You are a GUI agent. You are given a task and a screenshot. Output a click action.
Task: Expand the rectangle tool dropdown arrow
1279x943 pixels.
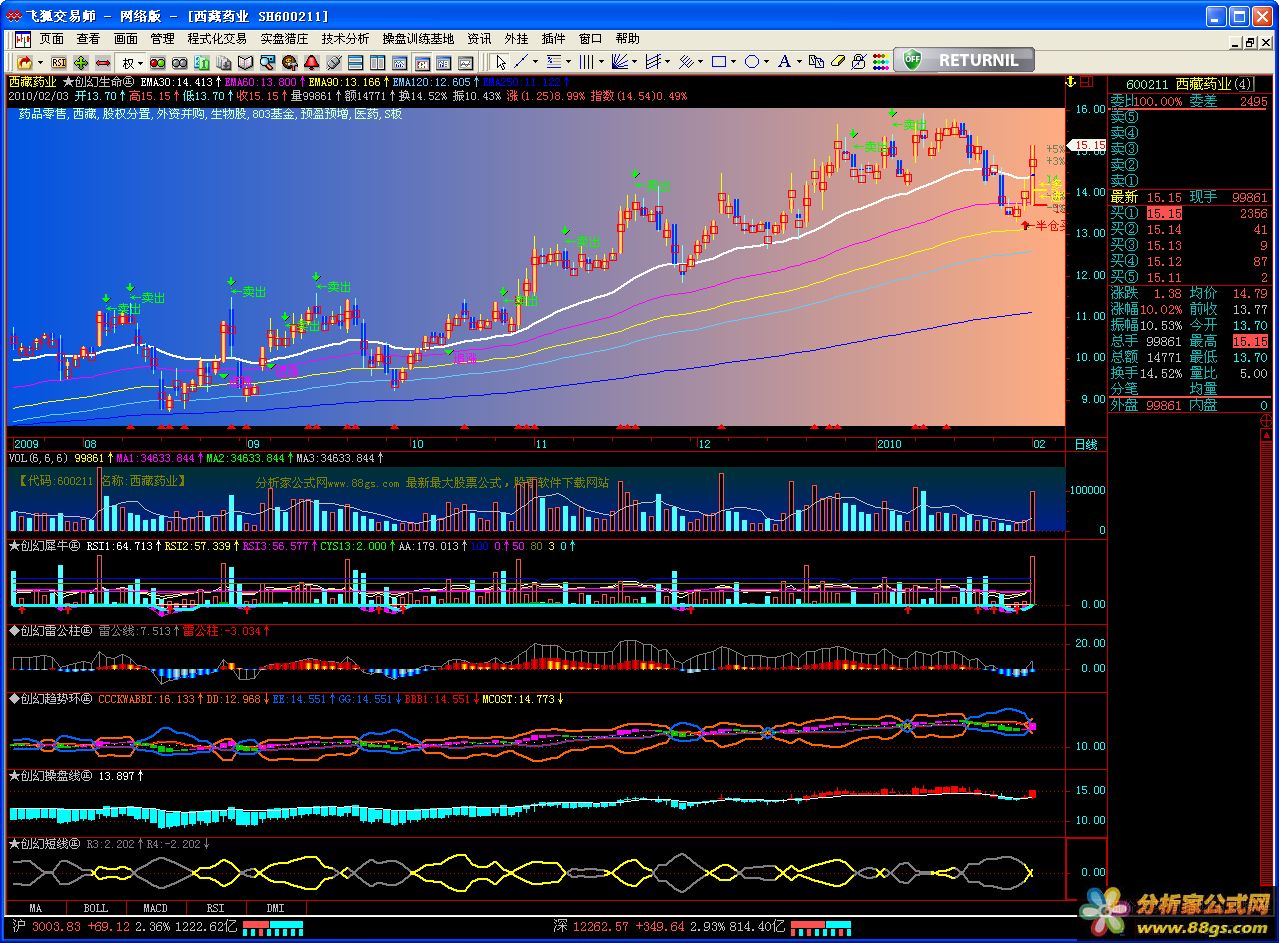point(733,62)
